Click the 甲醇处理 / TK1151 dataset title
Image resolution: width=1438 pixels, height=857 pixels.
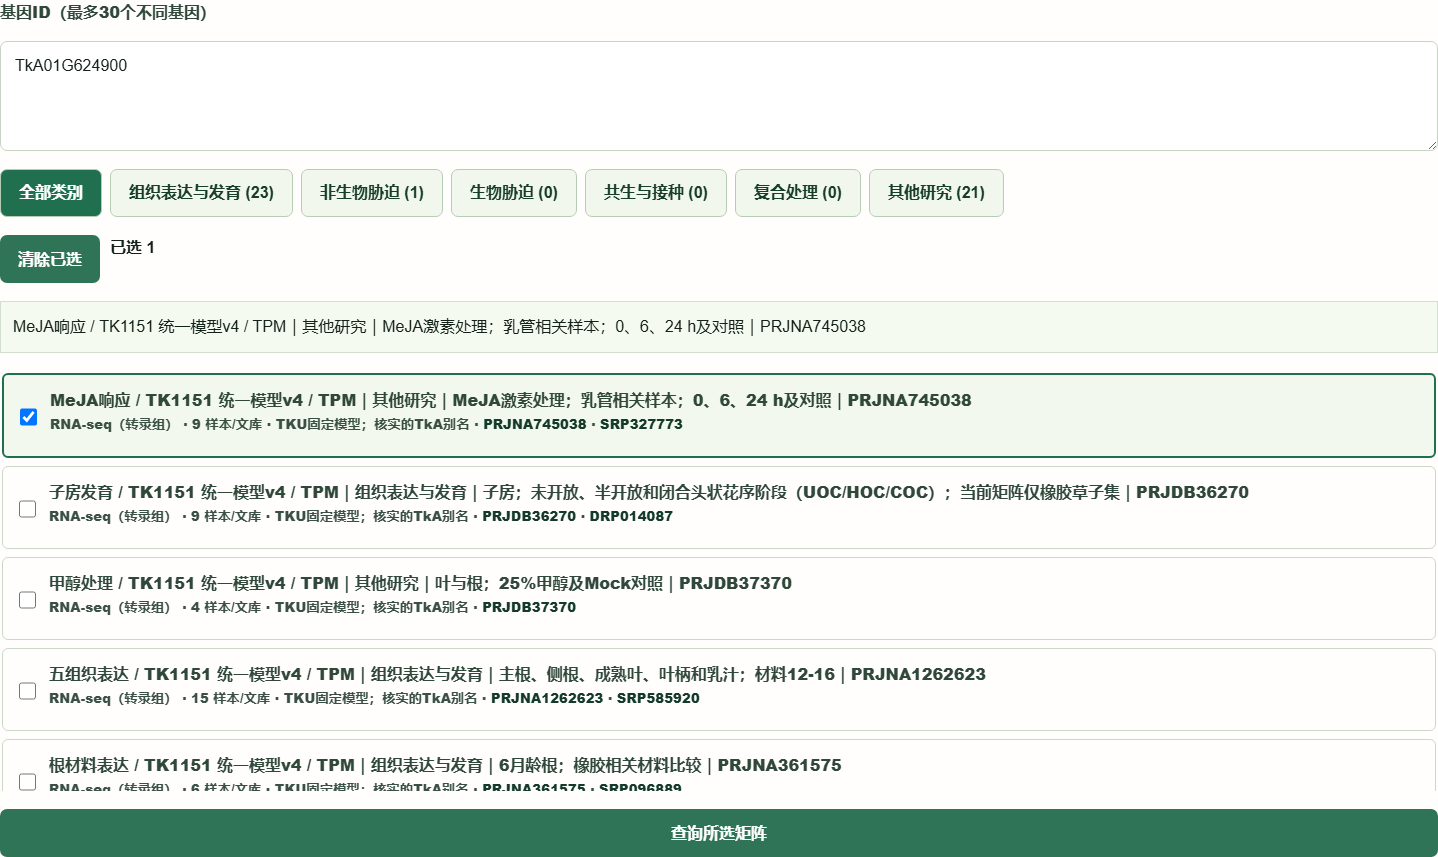[420, 583]
